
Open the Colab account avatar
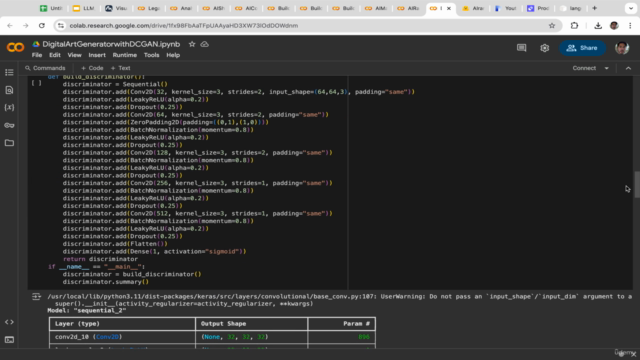(x=622, y=48)
